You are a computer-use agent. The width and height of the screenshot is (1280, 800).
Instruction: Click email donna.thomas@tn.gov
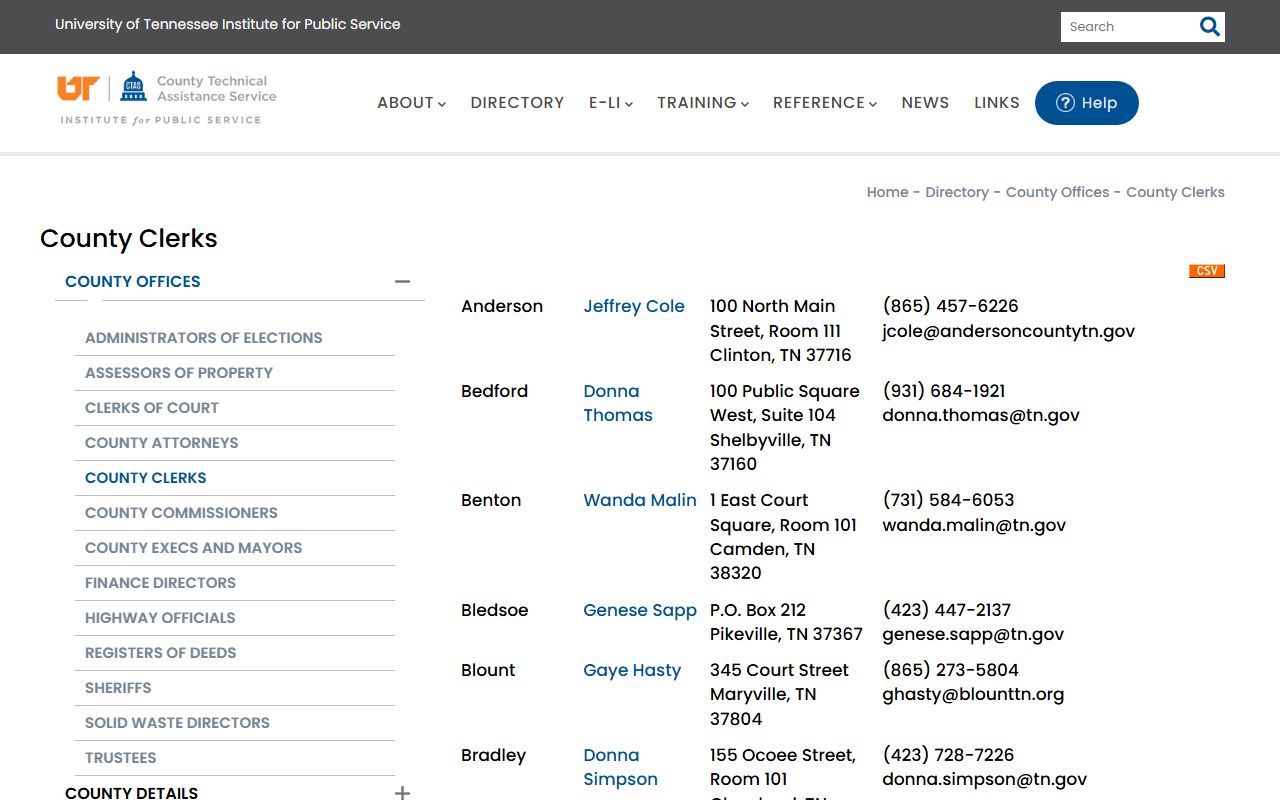pos(981,415)
